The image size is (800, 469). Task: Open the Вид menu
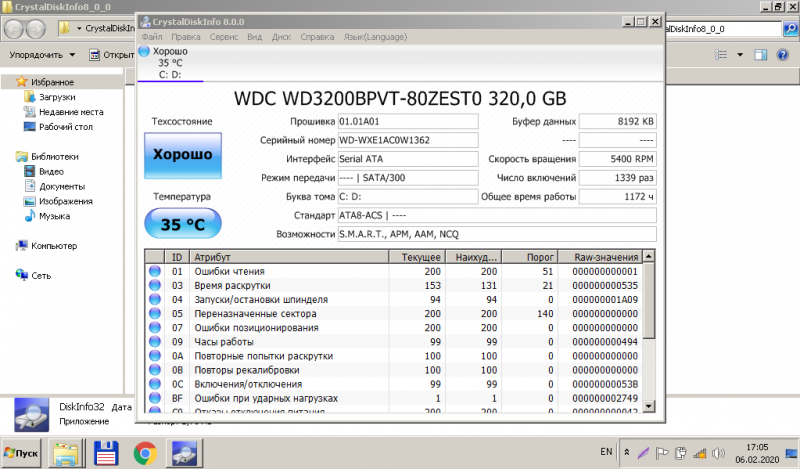click(x=254, y=37)
